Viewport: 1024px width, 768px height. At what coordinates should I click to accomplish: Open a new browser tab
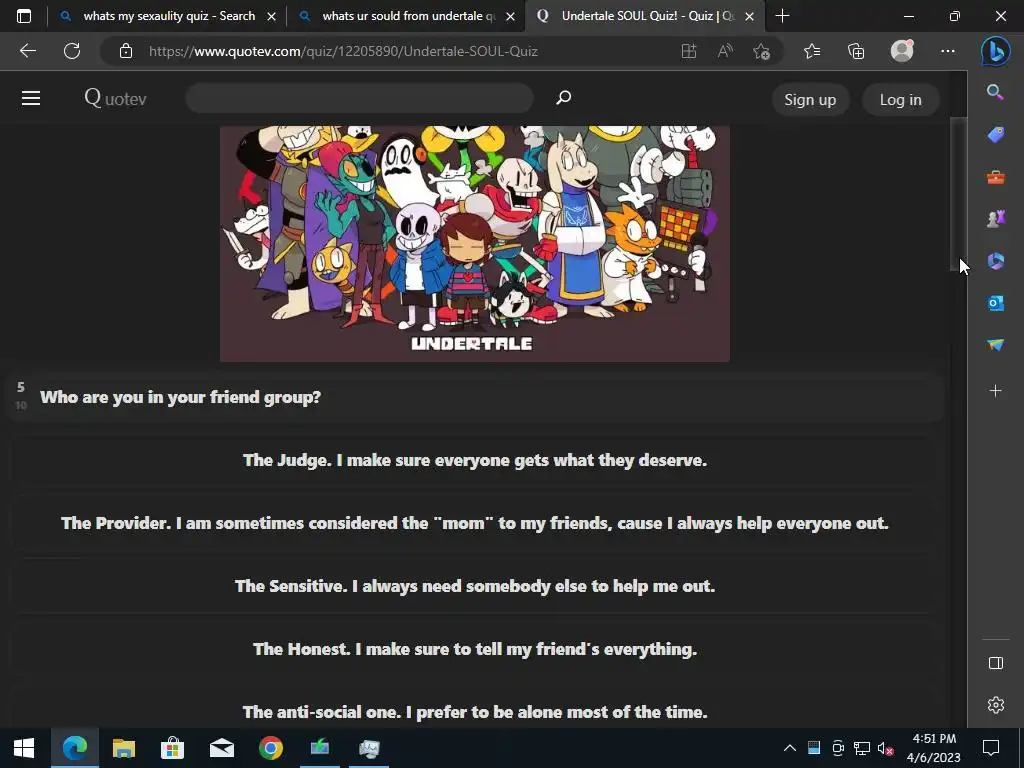tap(782, 16)
